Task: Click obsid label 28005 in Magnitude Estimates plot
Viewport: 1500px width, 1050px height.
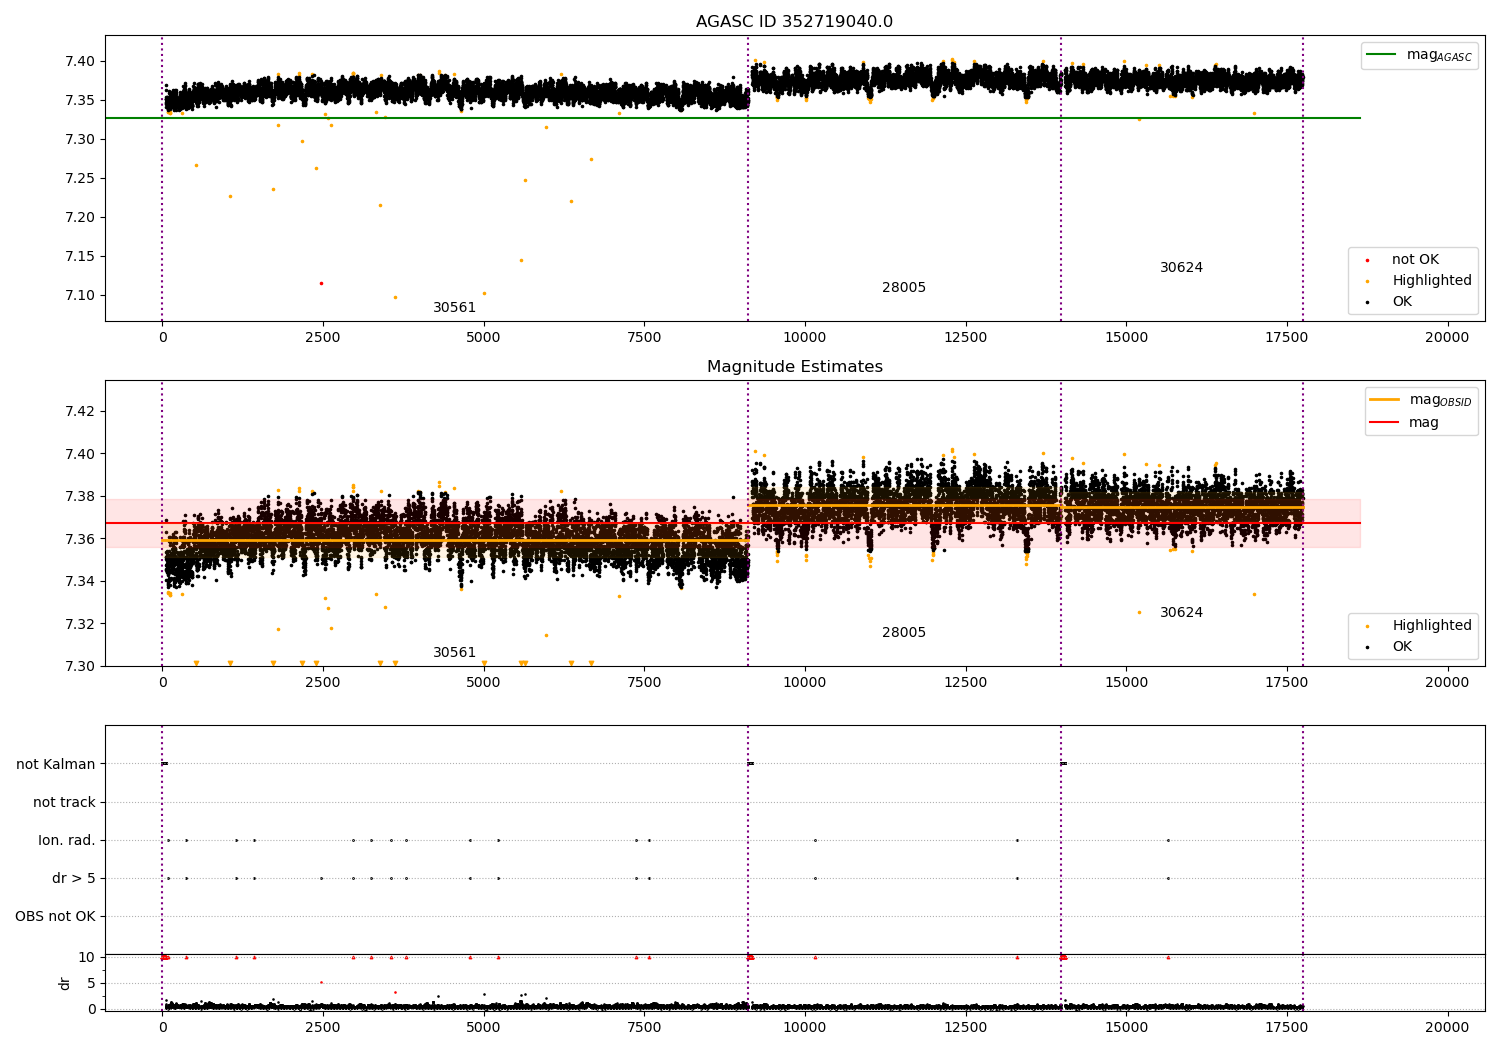Action: pyautogui.click(x=904, y=633)
